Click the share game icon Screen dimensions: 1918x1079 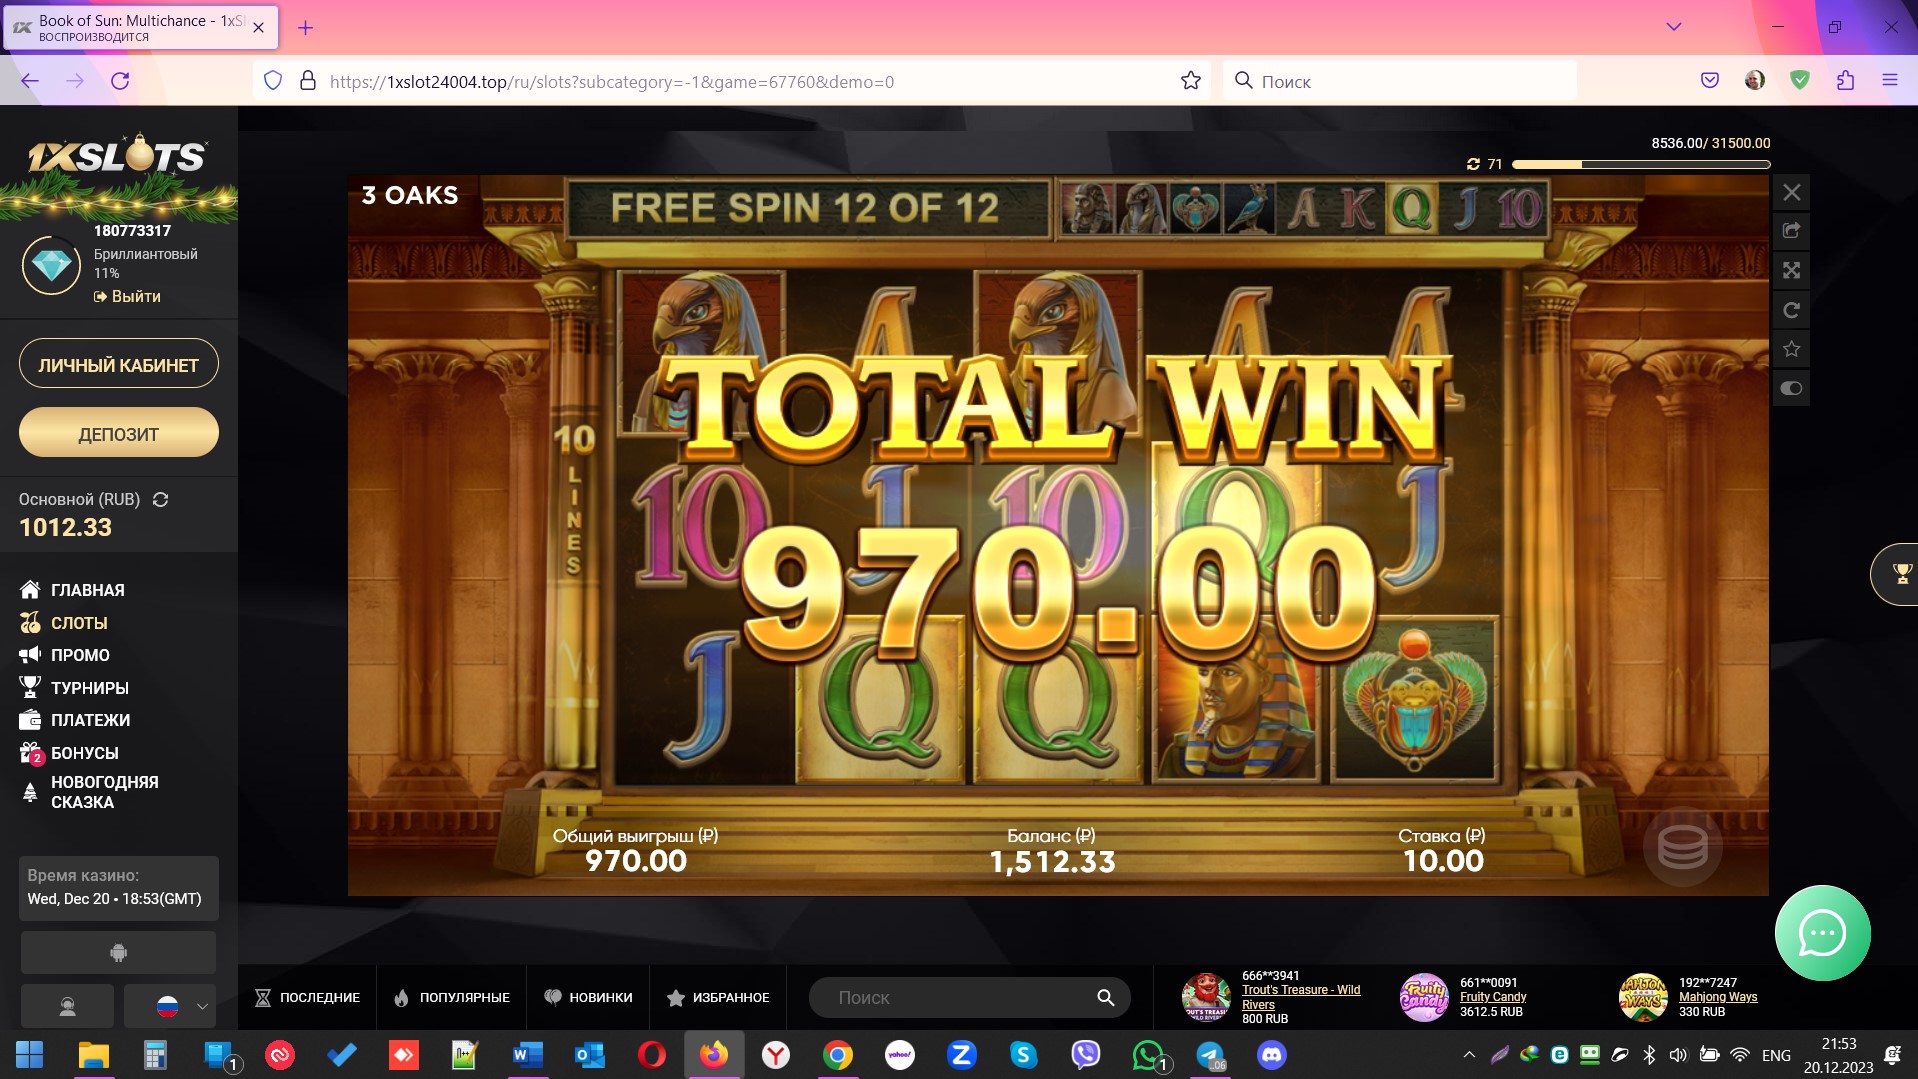1791,231
